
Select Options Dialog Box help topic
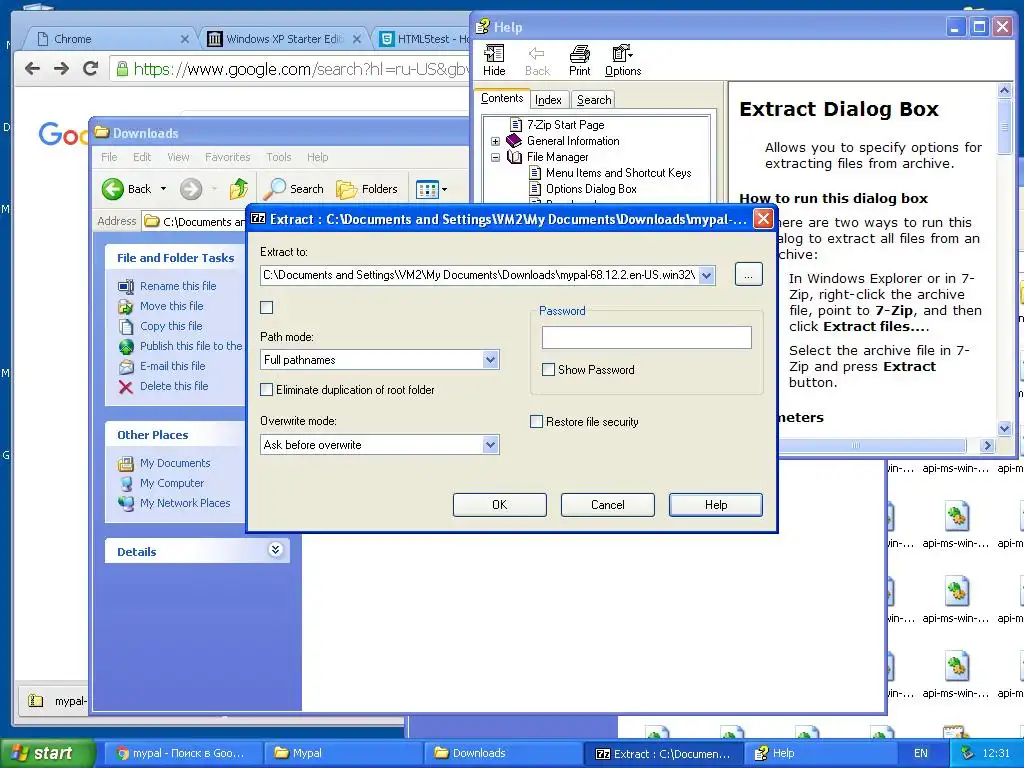591,189
